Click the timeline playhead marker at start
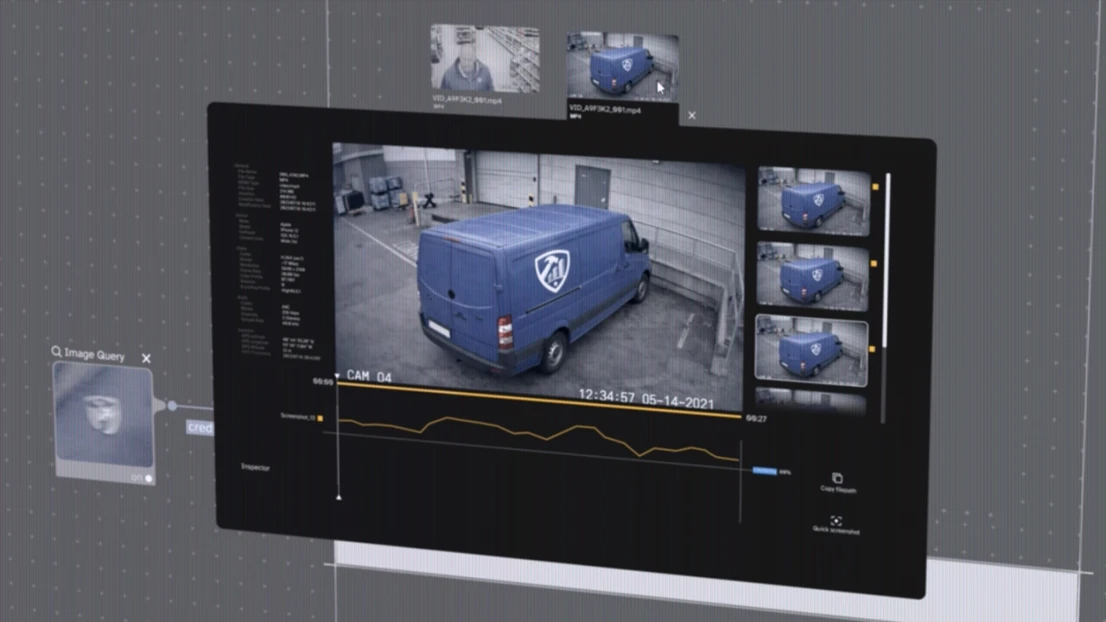Screen dimensions: 1106x622 [337, 377]
